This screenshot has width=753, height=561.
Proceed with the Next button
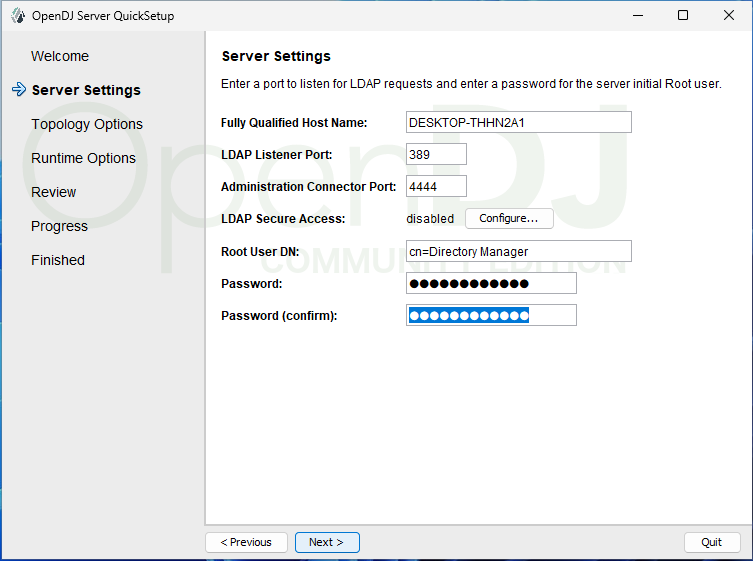(327, 542)
